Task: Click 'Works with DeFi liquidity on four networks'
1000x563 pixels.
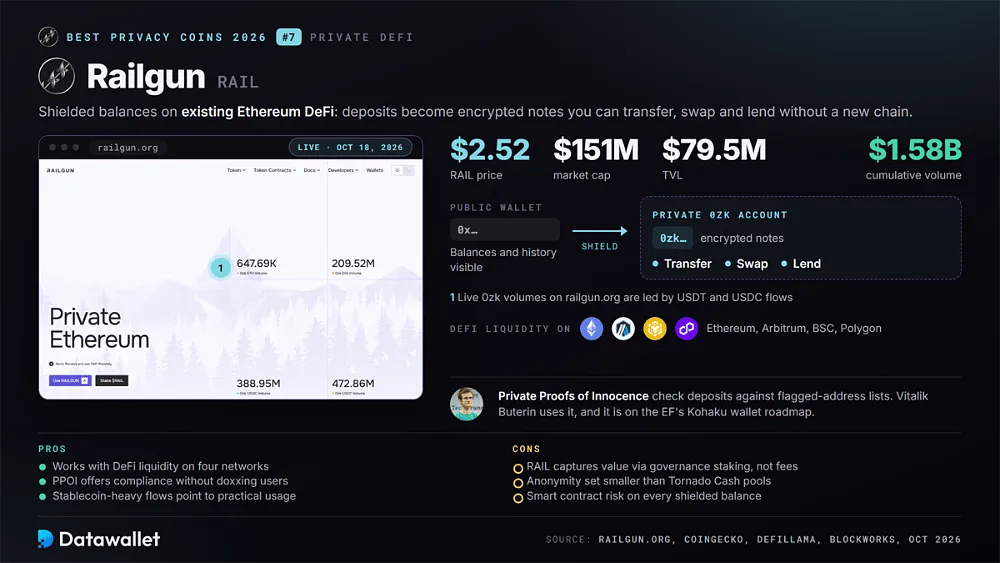Action: 161,466
